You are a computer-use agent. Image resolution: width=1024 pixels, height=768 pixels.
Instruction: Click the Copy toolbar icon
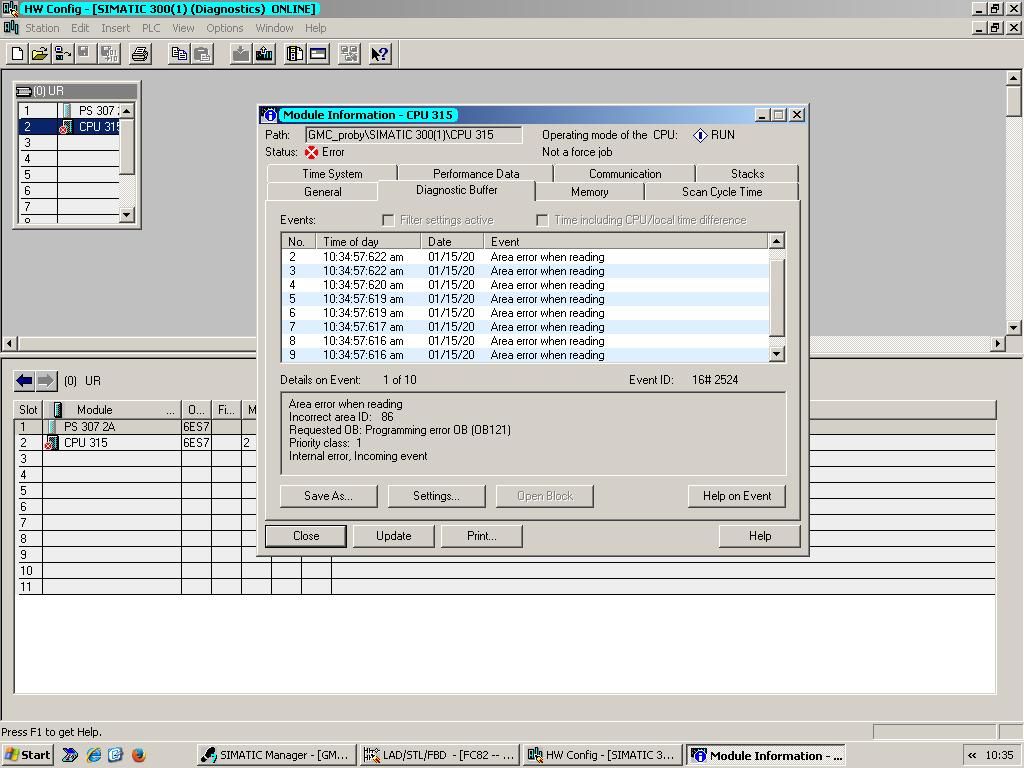click(x=178, y=54)
